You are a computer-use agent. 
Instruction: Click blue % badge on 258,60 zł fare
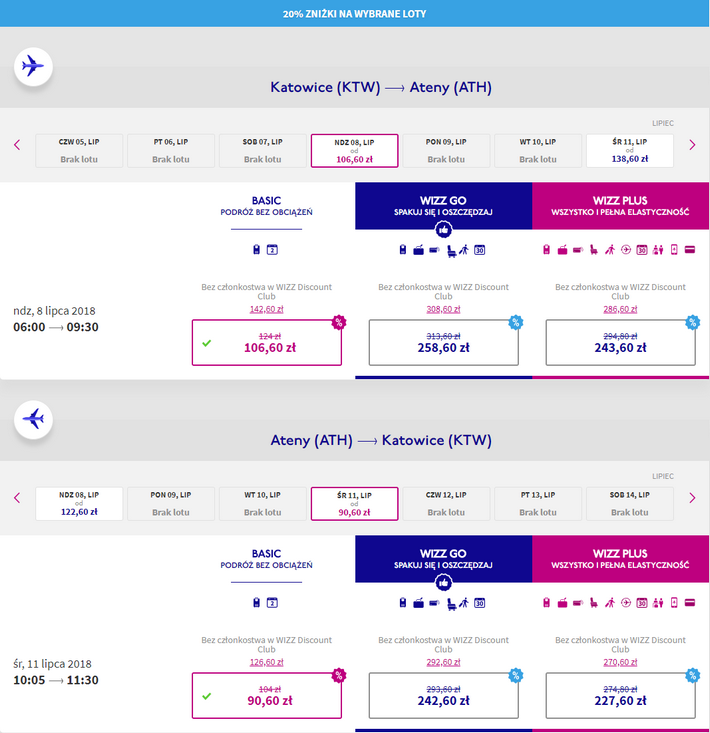[x=516, y=322]
